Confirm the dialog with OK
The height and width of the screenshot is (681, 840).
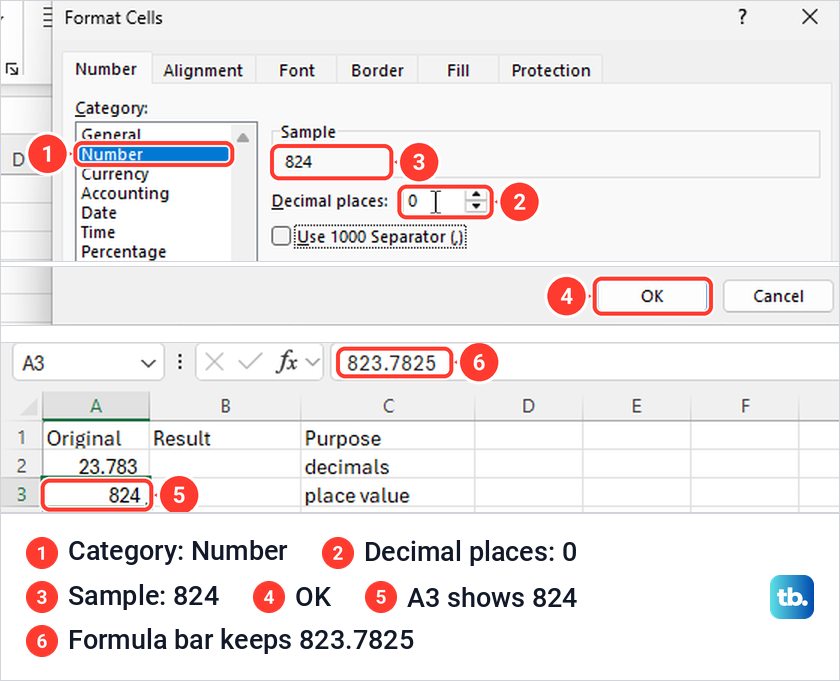[x=652, y=296]
